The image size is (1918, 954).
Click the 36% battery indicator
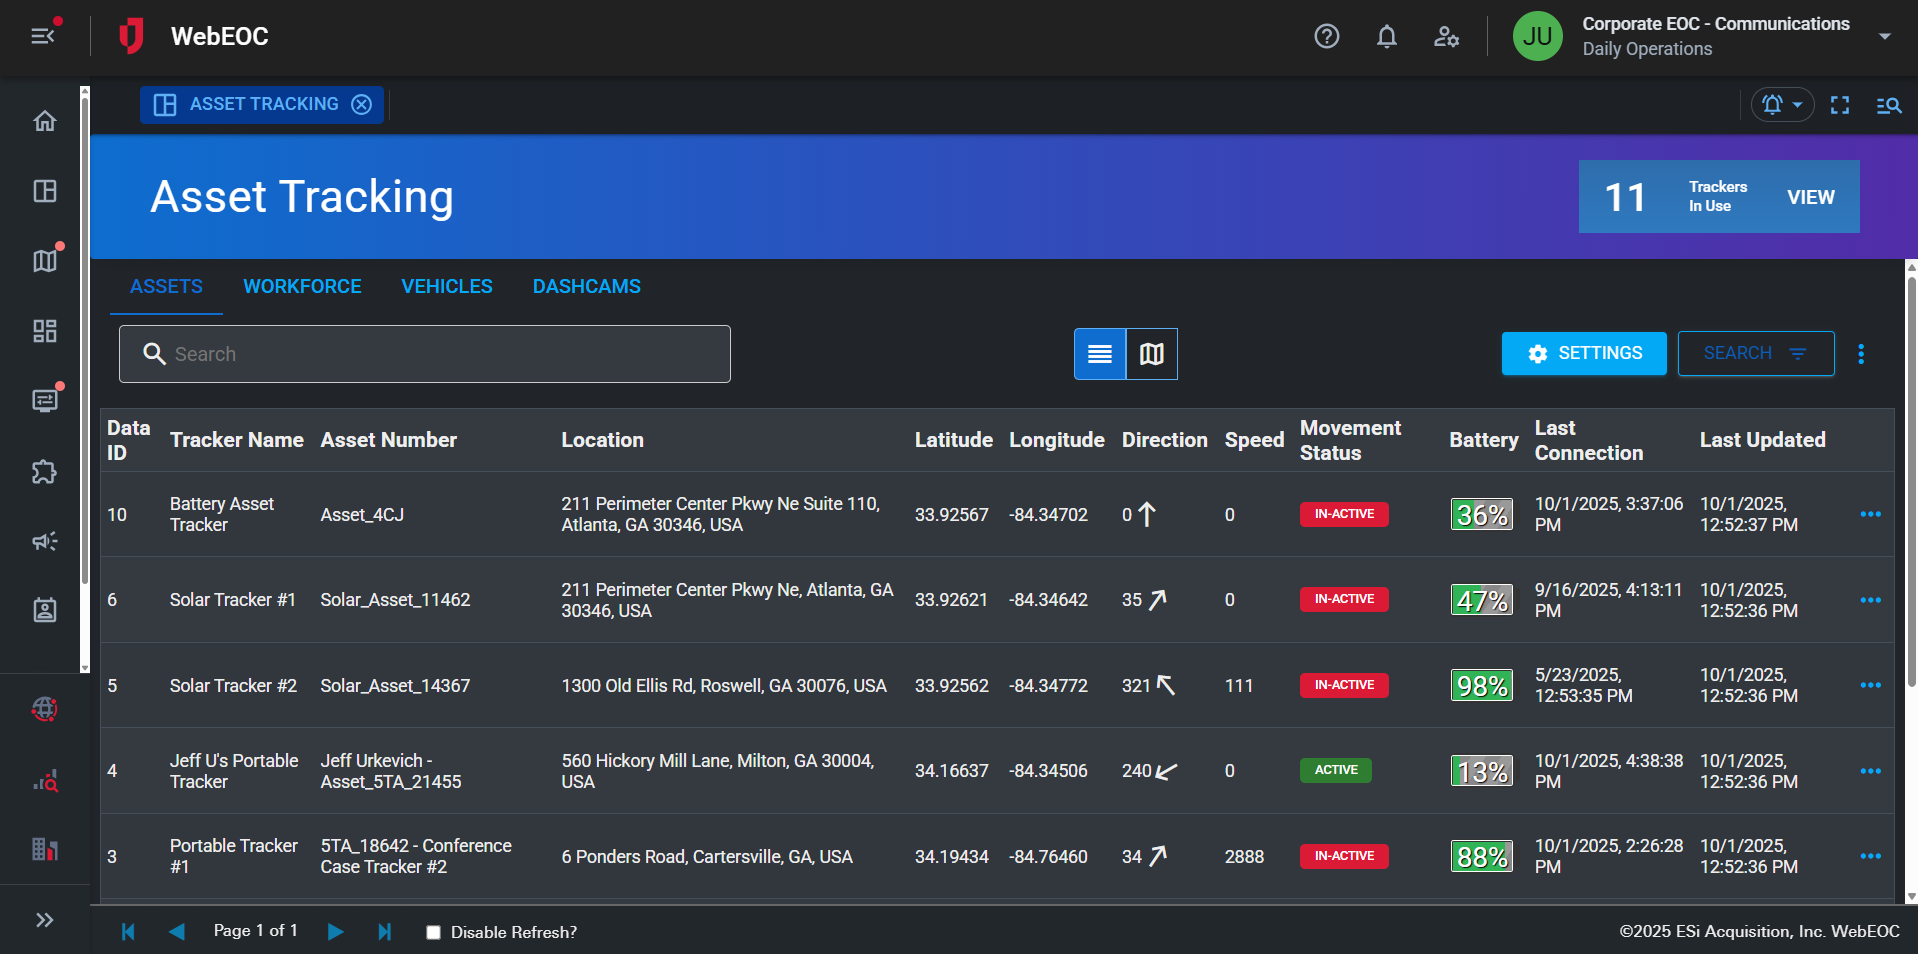[1481, 515]
